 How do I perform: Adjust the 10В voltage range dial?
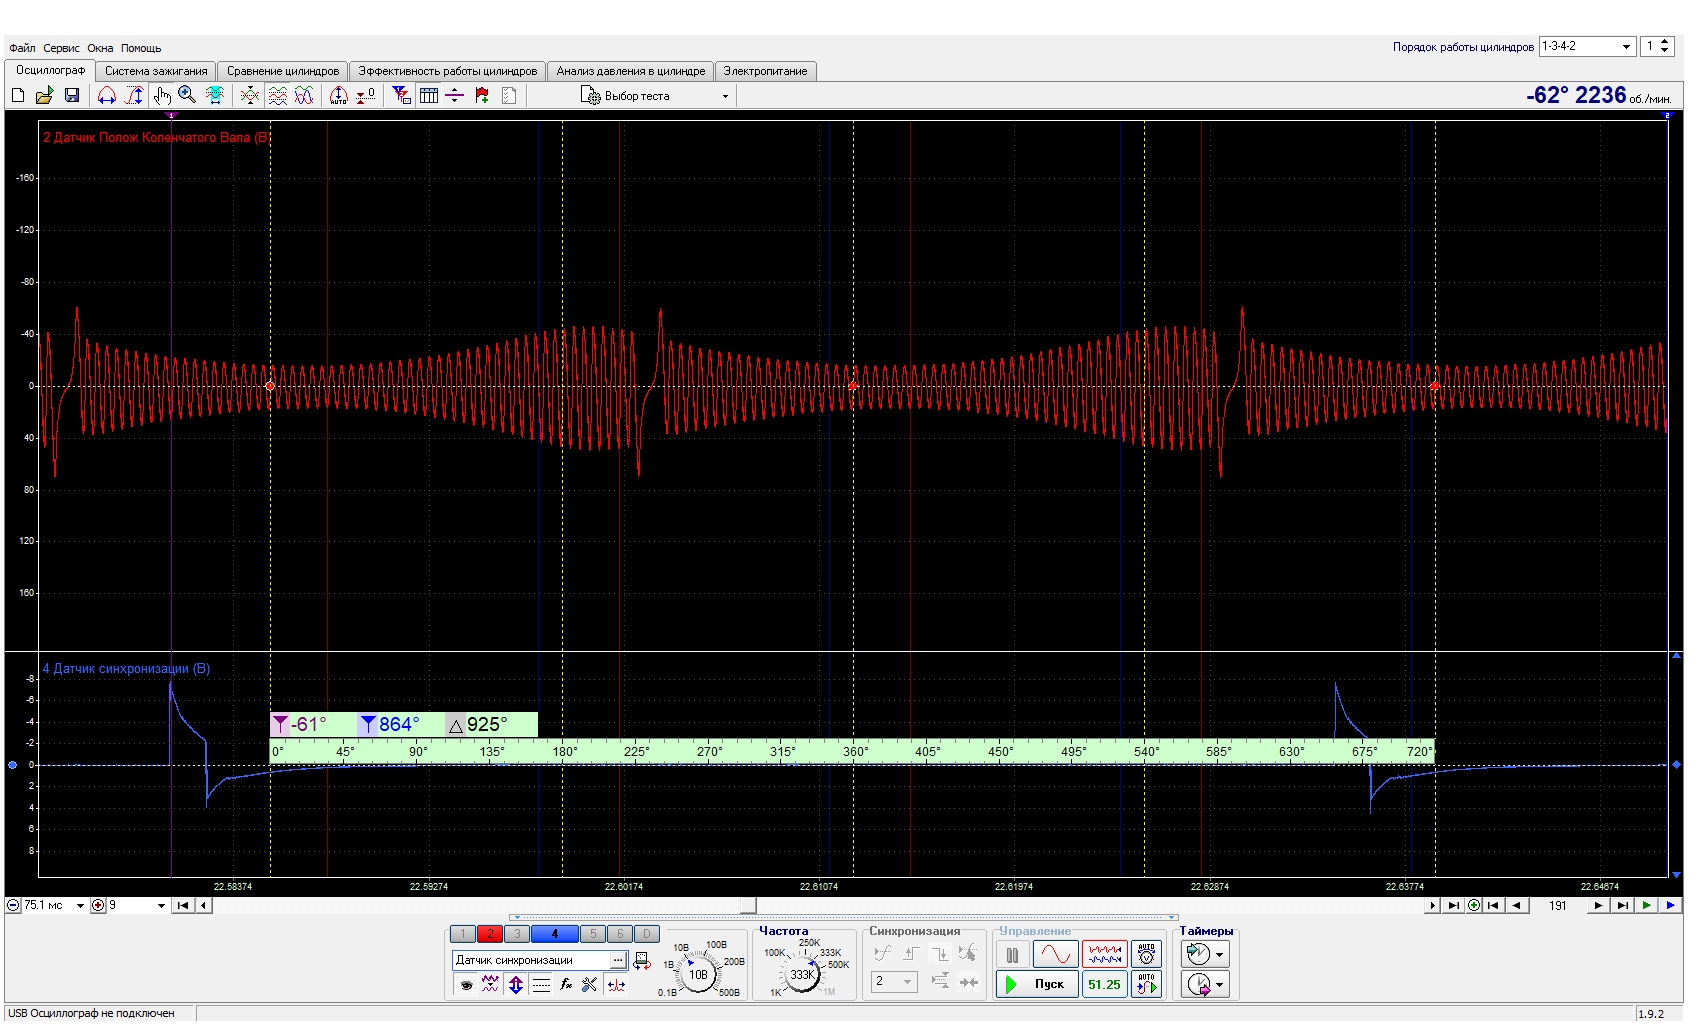click(x=698, y=974)
